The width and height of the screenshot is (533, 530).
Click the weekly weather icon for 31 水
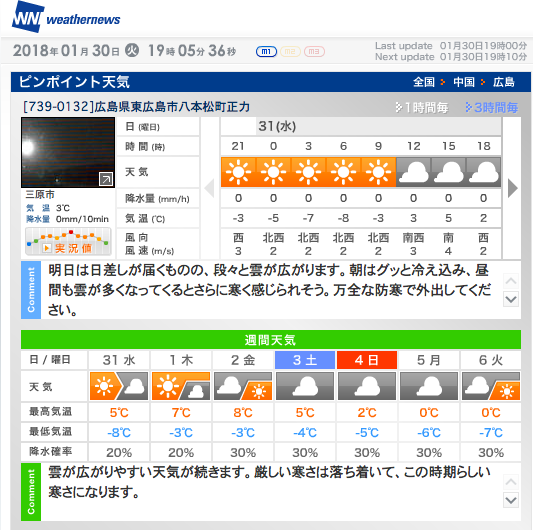[119, 386]
